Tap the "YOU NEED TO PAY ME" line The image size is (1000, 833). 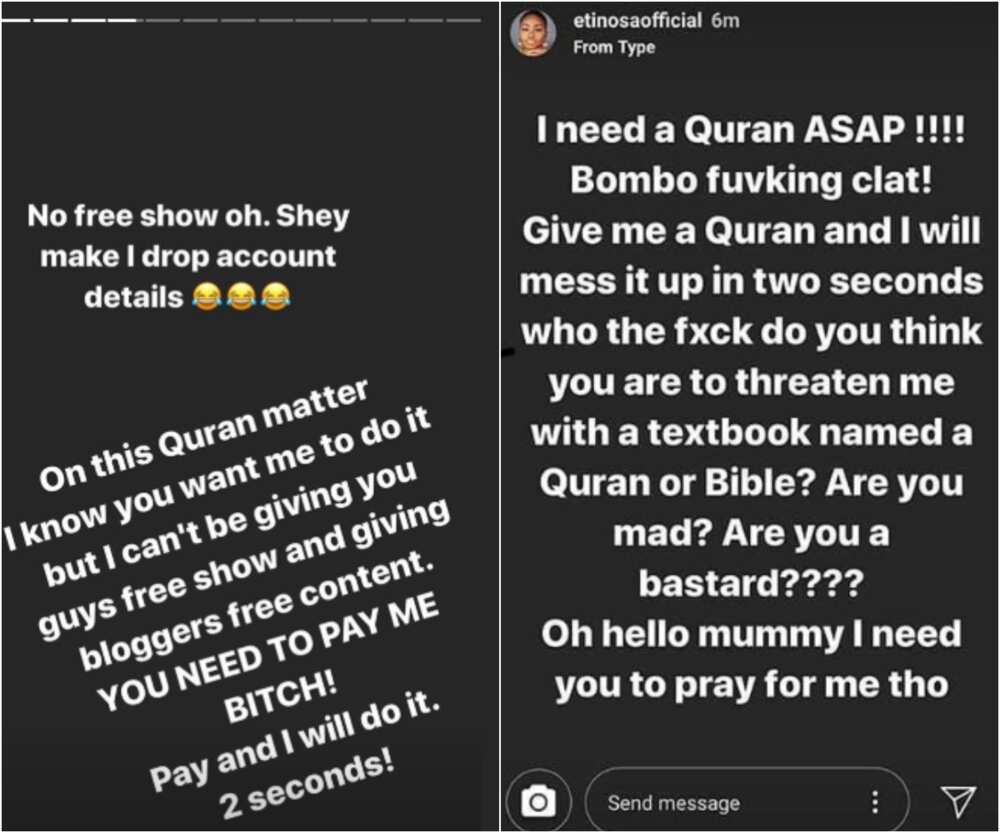pyautogui.click(x=268, y=656)
